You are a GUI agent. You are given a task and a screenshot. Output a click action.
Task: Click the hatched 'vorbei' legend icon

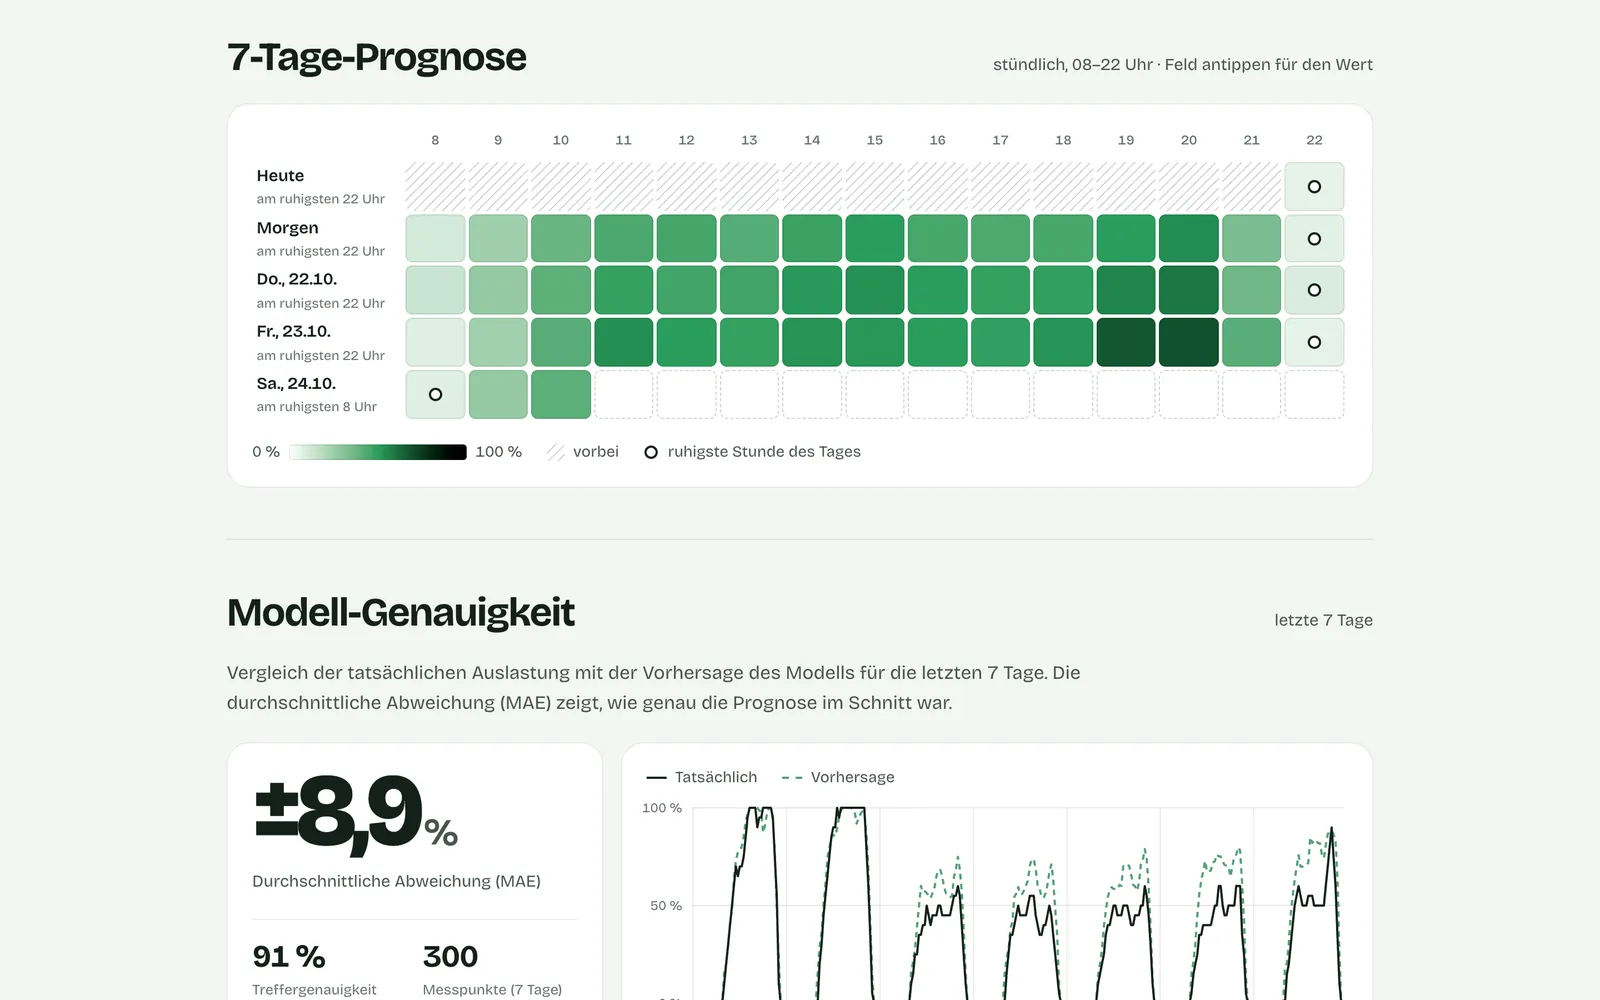coord(556,452)
